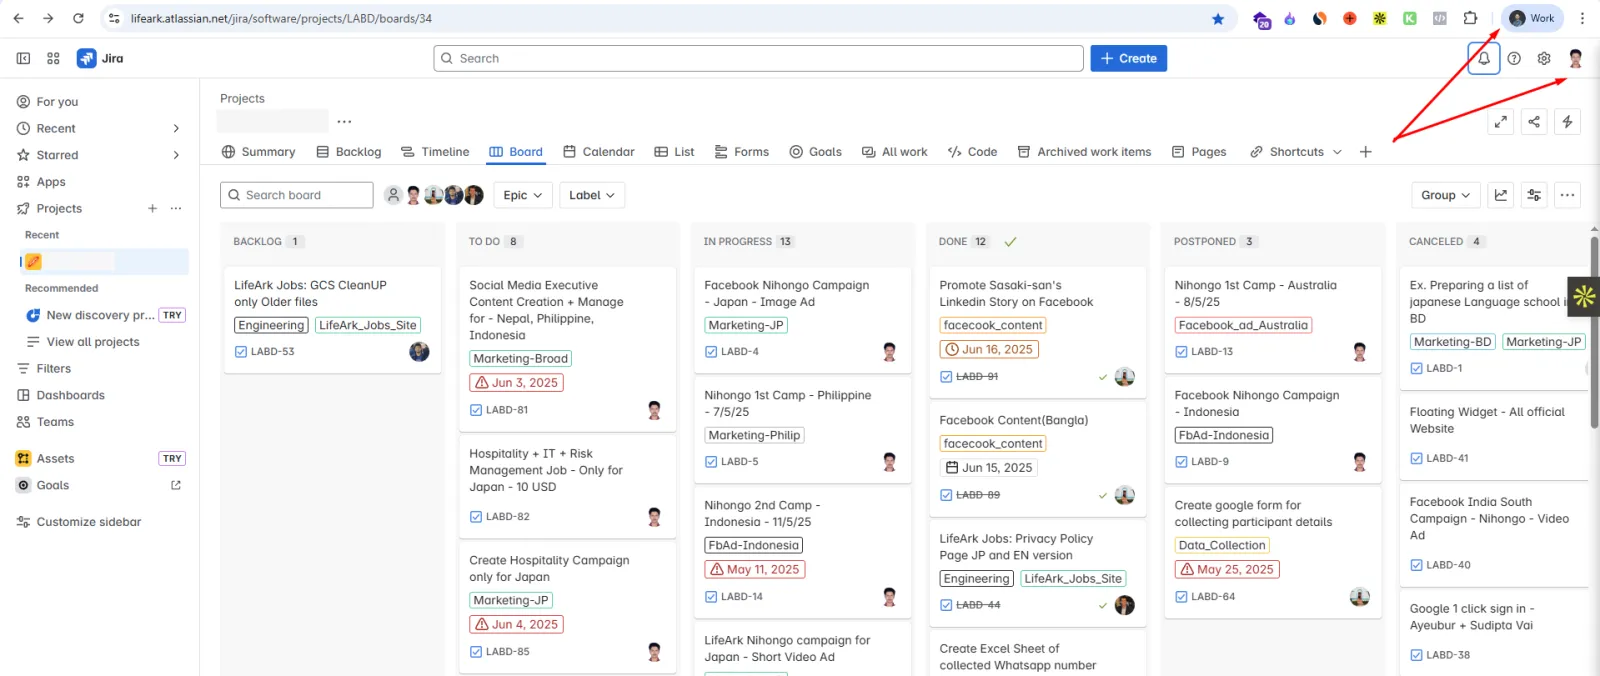The width and height of the screenshot is (1600, 676).
Task: Click into the Search board field
Action: (297, 195)
